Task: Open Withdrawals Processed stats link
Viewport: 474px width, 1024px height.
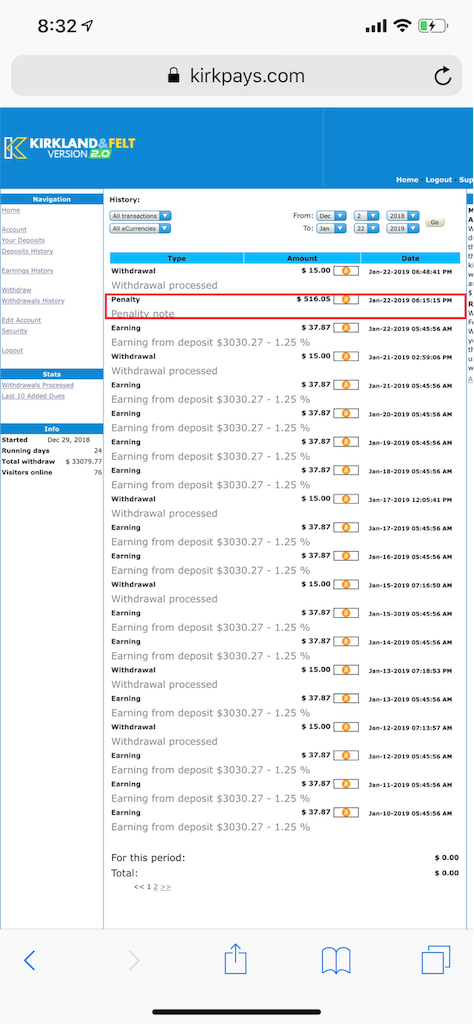Action: pyautogui.click(x=38, y=385)
